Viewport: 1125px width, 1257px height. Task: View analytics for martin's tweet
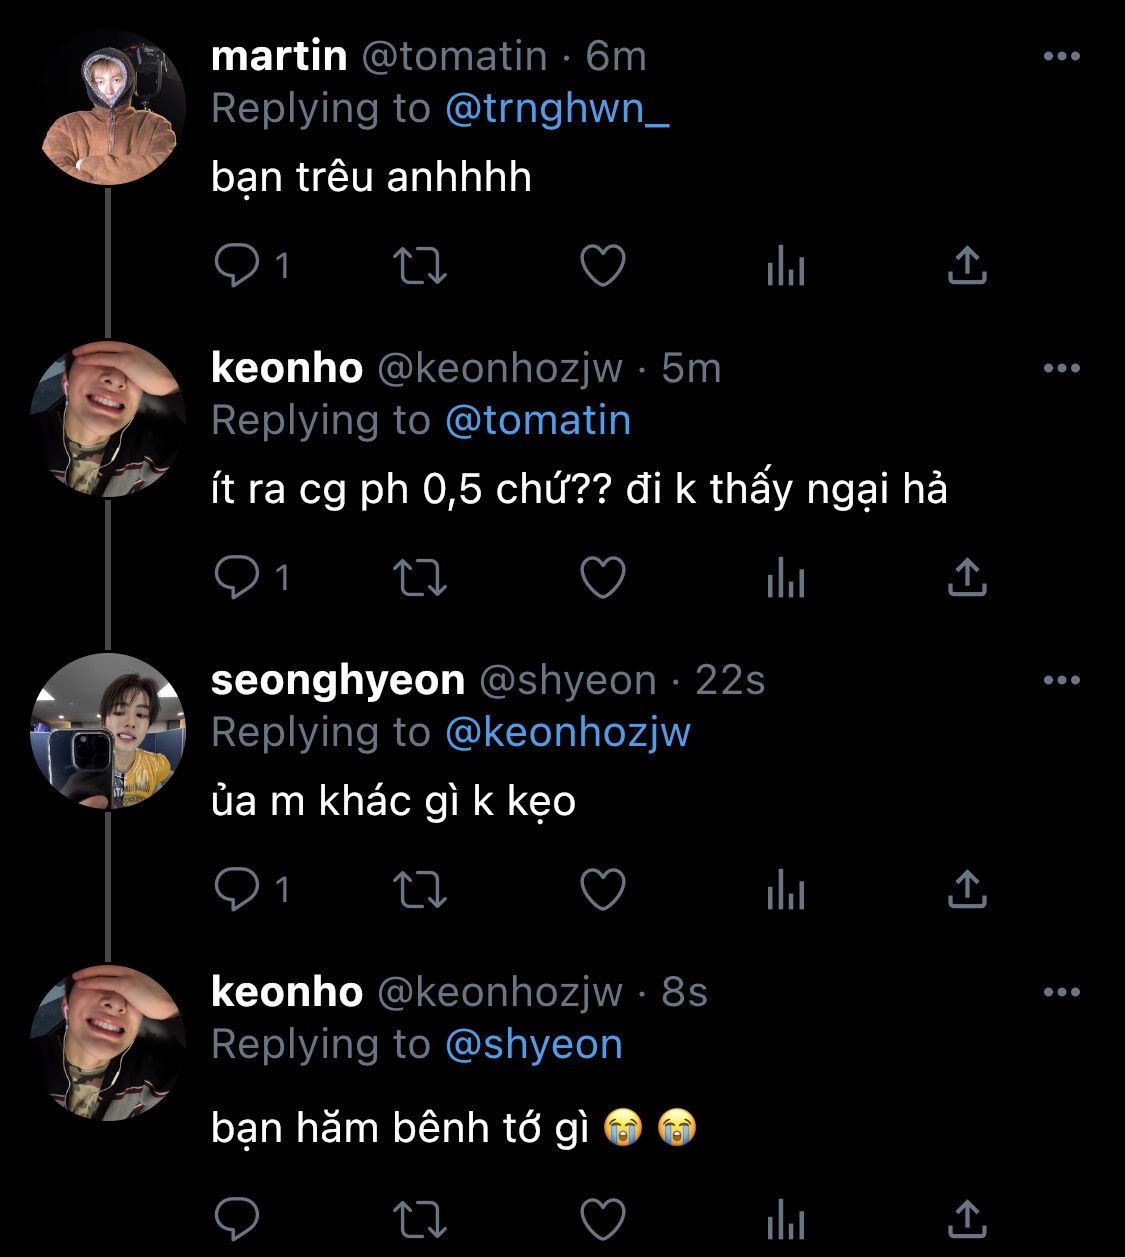786,266
